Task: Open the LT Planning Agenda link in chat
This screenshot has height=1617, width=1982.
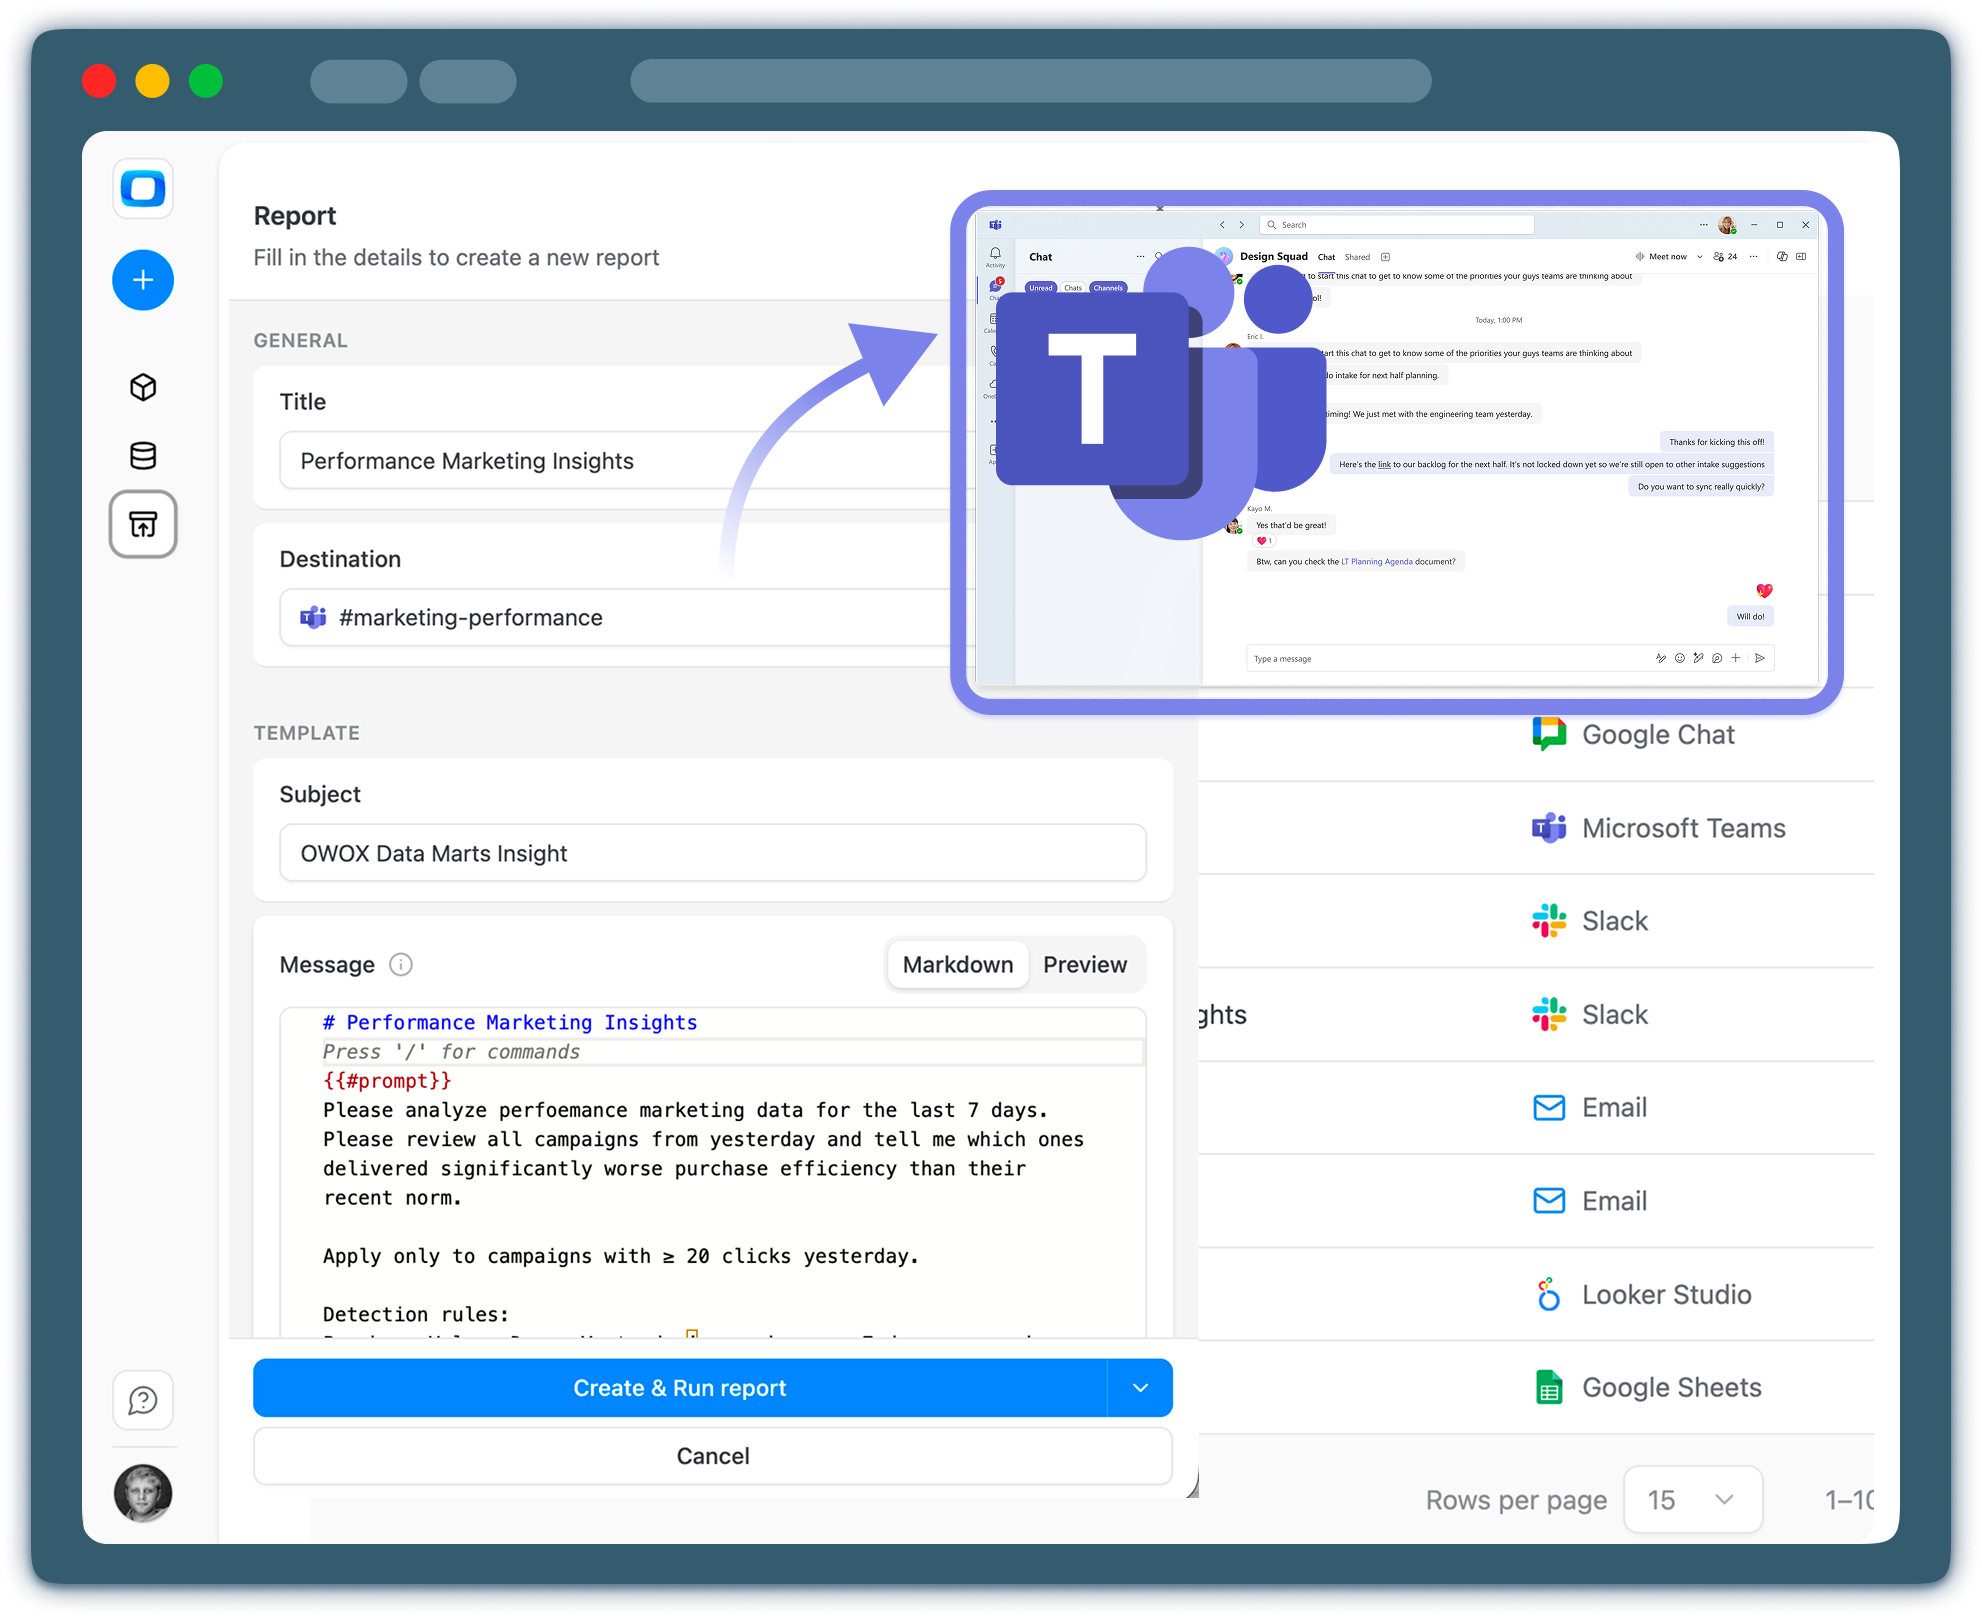Action: coord(1377,561)
